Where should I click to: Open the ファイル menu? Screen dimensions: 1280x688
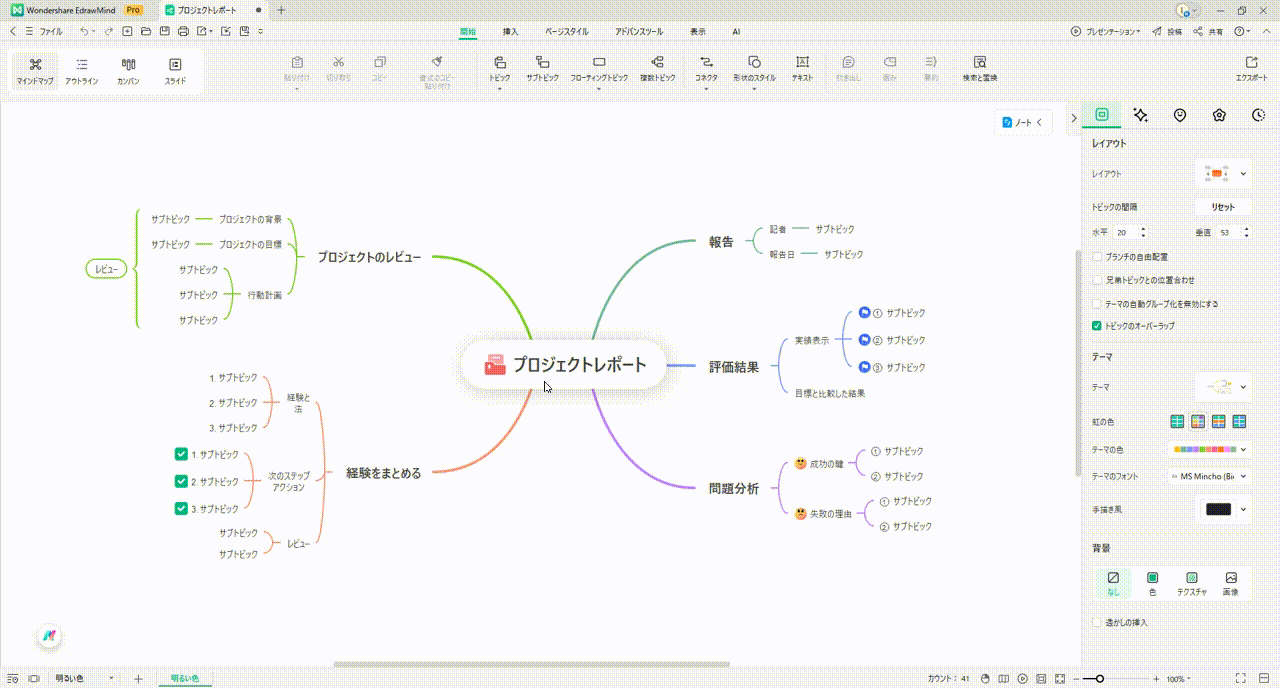(52, 31)
